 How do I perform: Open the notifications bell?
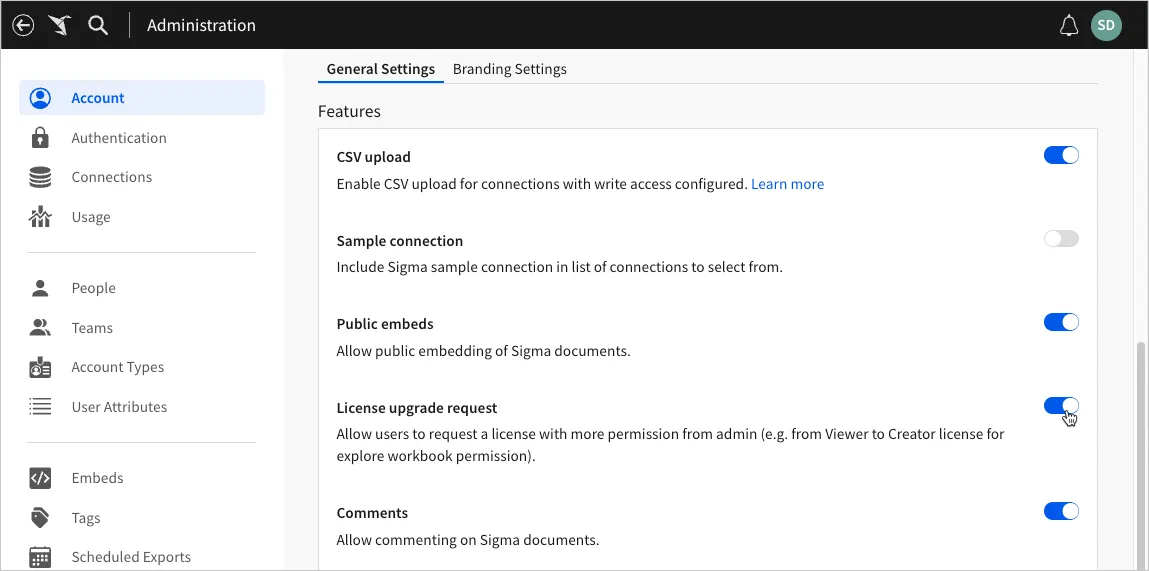(x=1069, y=26)
